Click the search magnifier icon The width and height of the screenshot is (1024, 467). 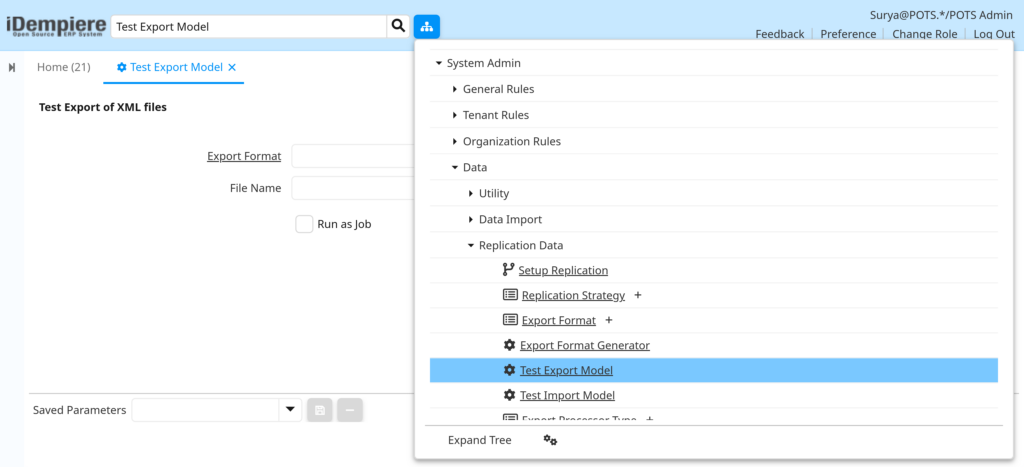click(x=398, y=26)
